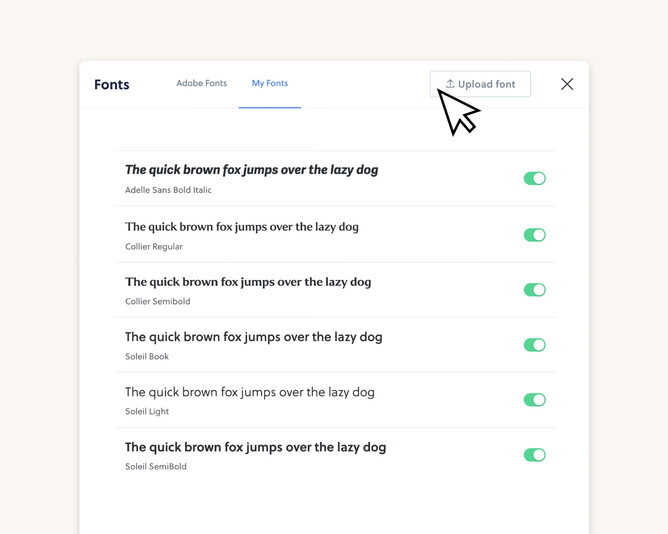Click the Collier Regular font name label
Screen dimensions: 668x534
pyautogui.click(x=154, y=246)
